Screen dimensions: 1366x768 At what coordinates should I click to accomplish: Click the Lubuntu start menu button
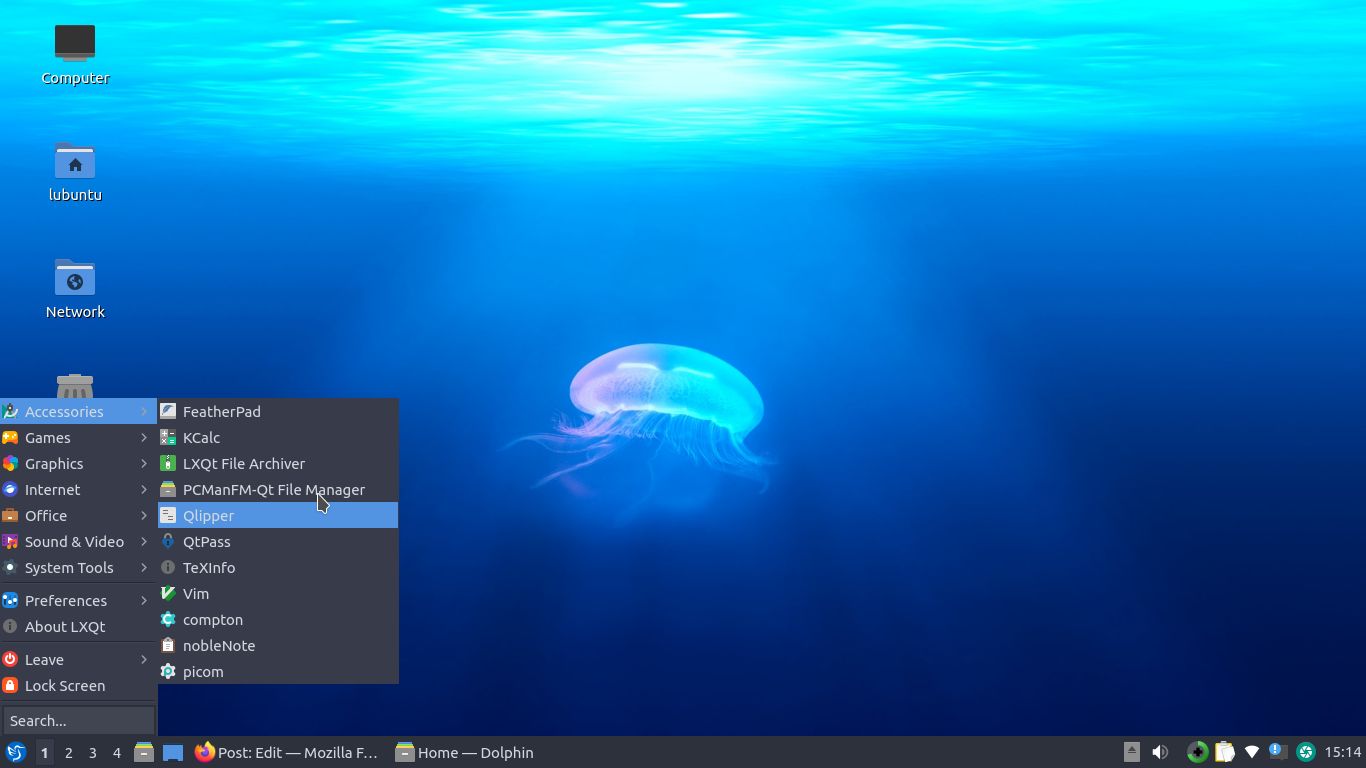click(x=15, y=752)
